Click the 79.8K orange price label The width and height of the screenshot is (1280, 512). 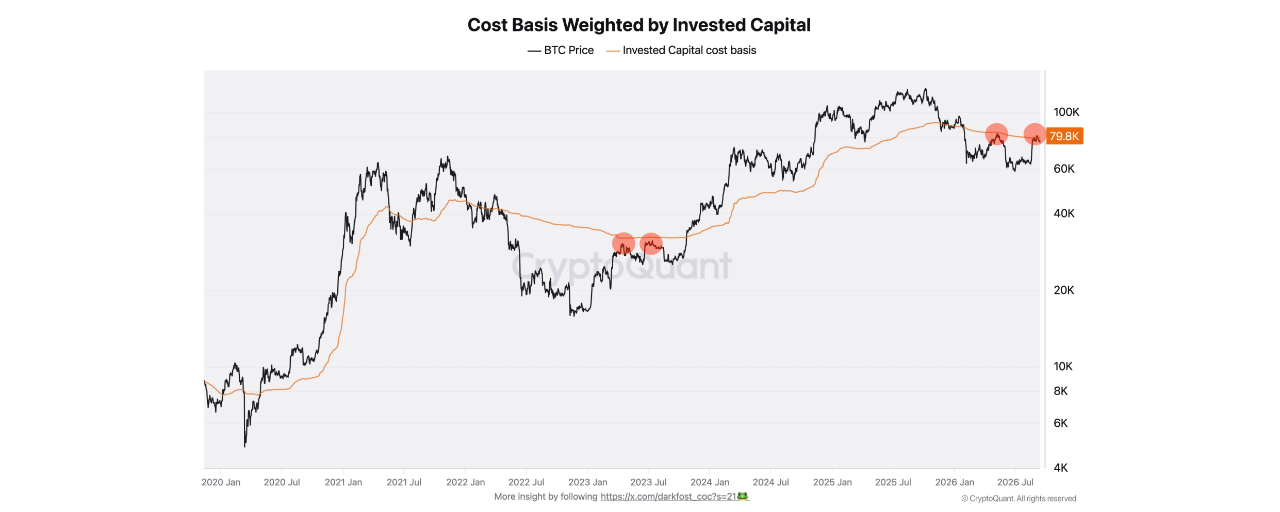coord(1065,136)
